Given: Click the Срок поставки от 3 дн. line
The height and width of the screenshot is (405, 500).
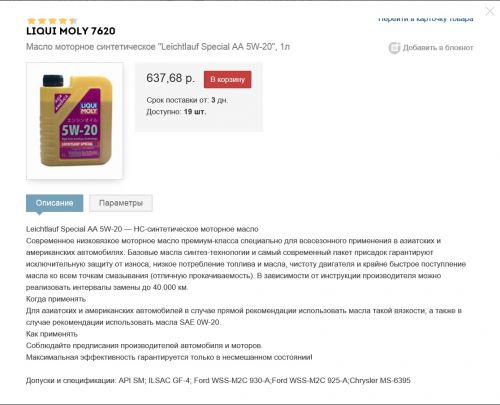Looking at the screenshot, I should [187, 100].
